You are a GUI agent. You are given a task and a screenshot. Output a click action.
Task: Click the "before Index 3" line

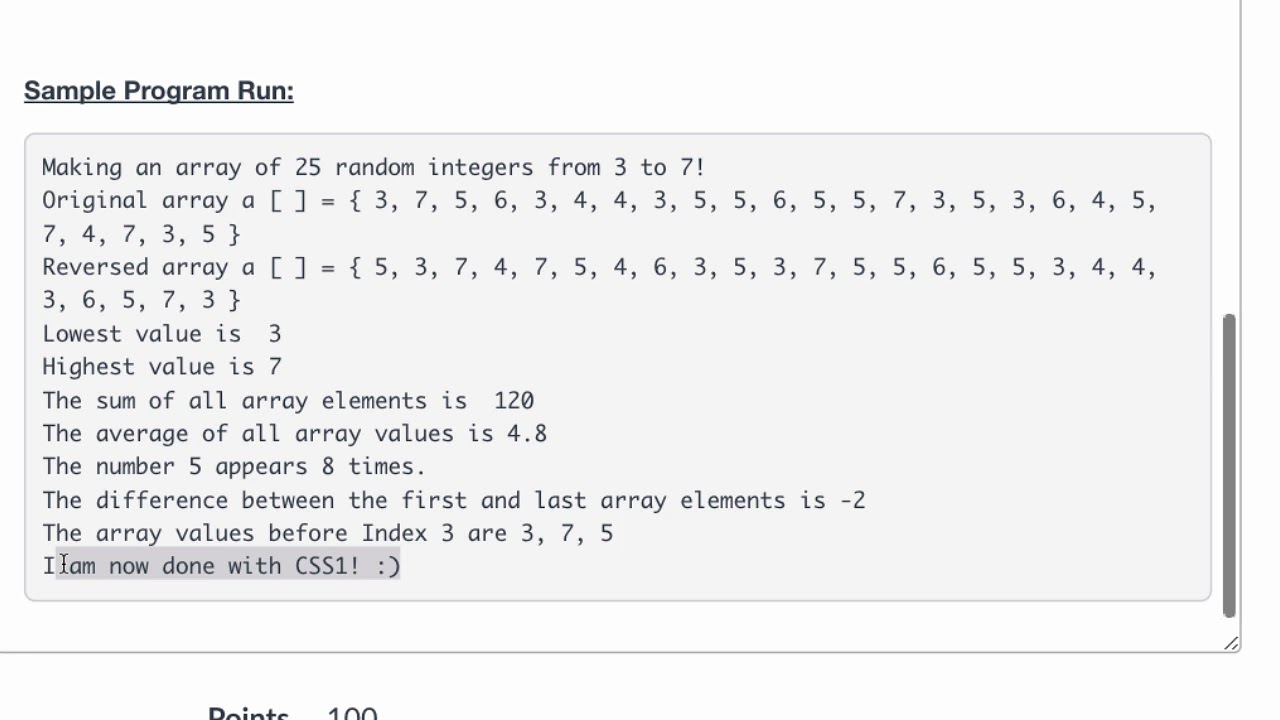tap(328, 533)
